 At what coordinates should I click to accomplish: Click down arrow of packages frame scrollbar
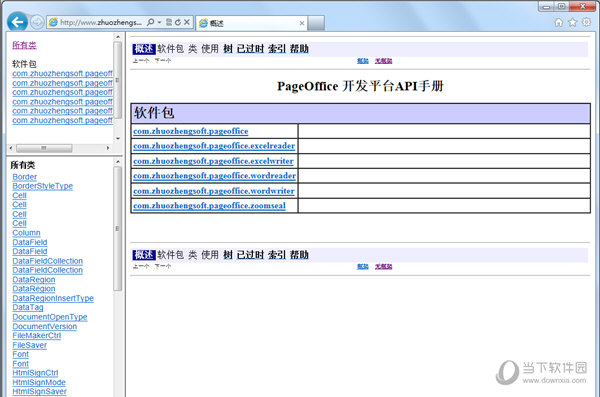click(x=118, y=138)
